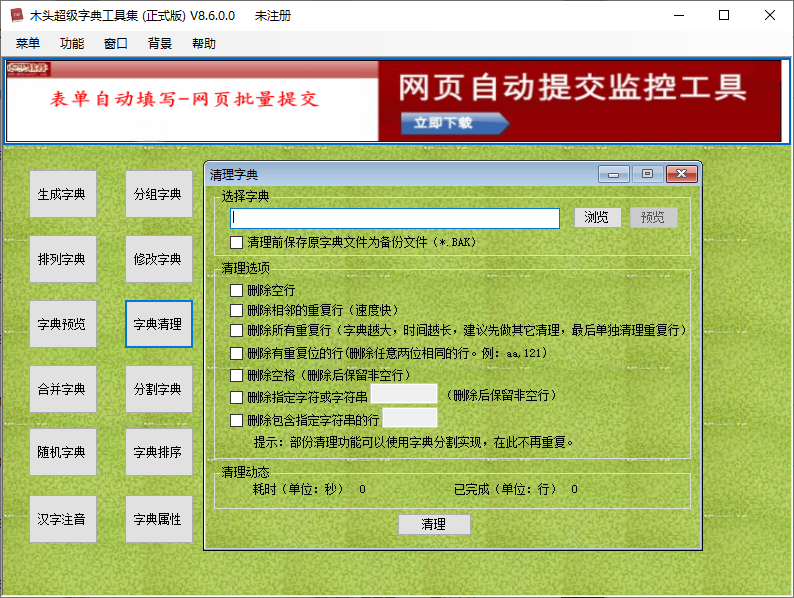Open the 背景 menu
The width and height of the screenshot is (794, 598).
click(160, 43)
